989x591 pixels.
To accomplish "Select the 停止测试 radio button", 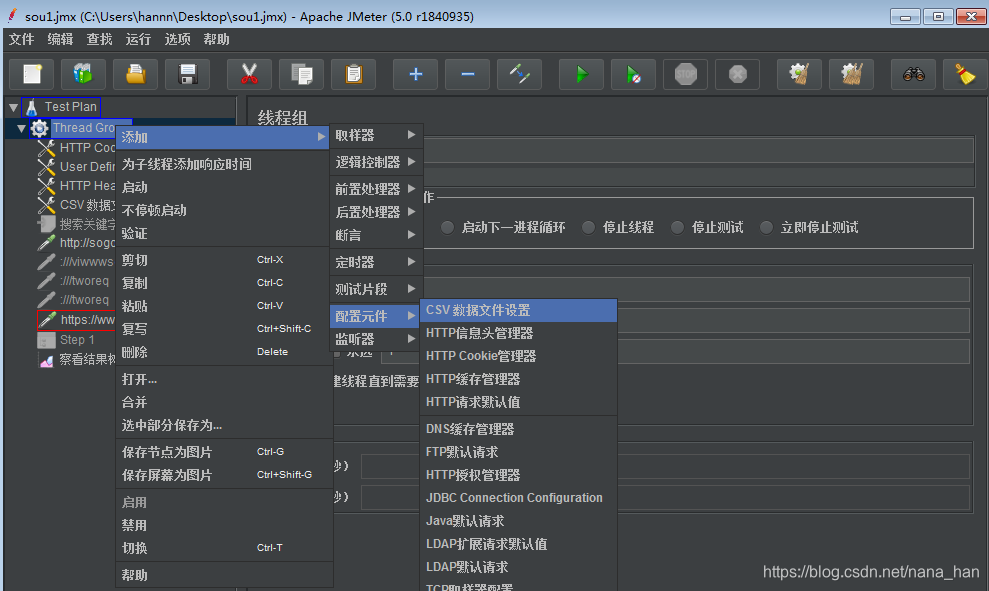I will [x=677, y=227].
